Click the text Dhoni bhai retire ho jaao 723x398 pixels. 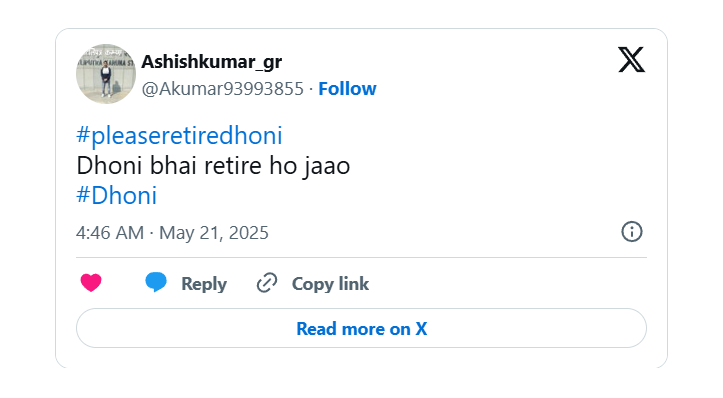point(213,166)
